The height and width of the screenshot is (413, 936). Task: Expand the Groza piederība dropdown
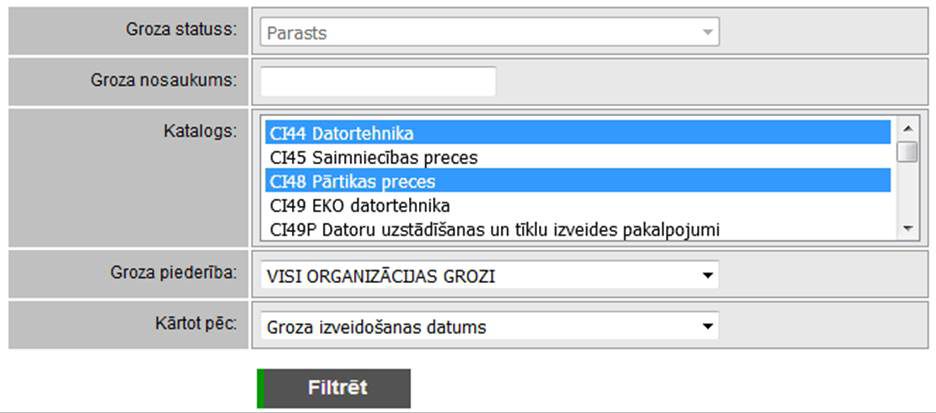488,275
